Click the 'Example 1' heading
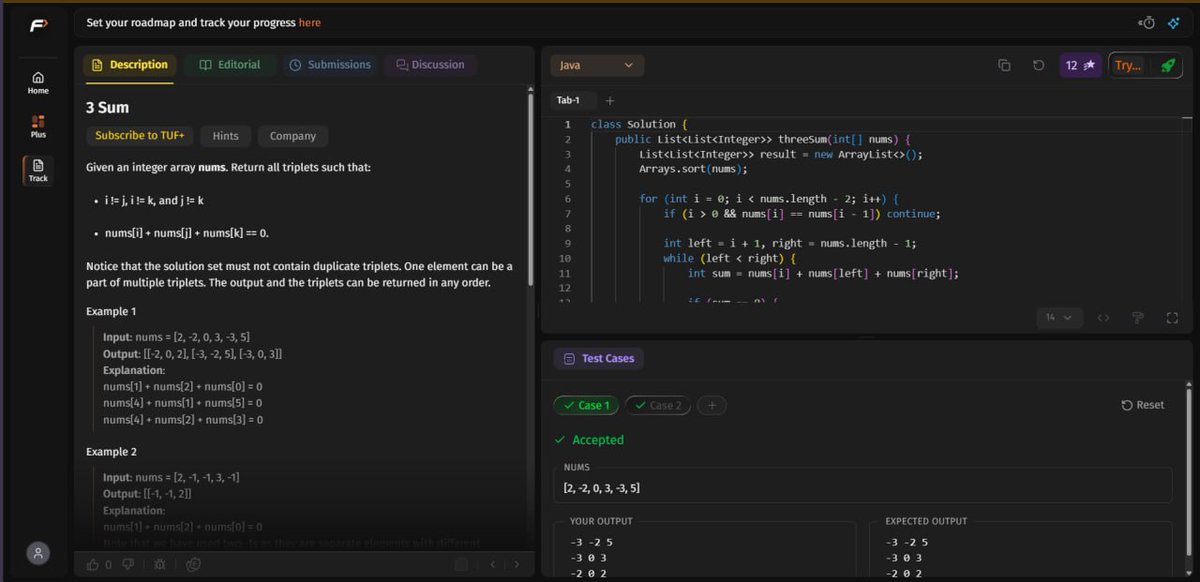 [x=111, y=312]
